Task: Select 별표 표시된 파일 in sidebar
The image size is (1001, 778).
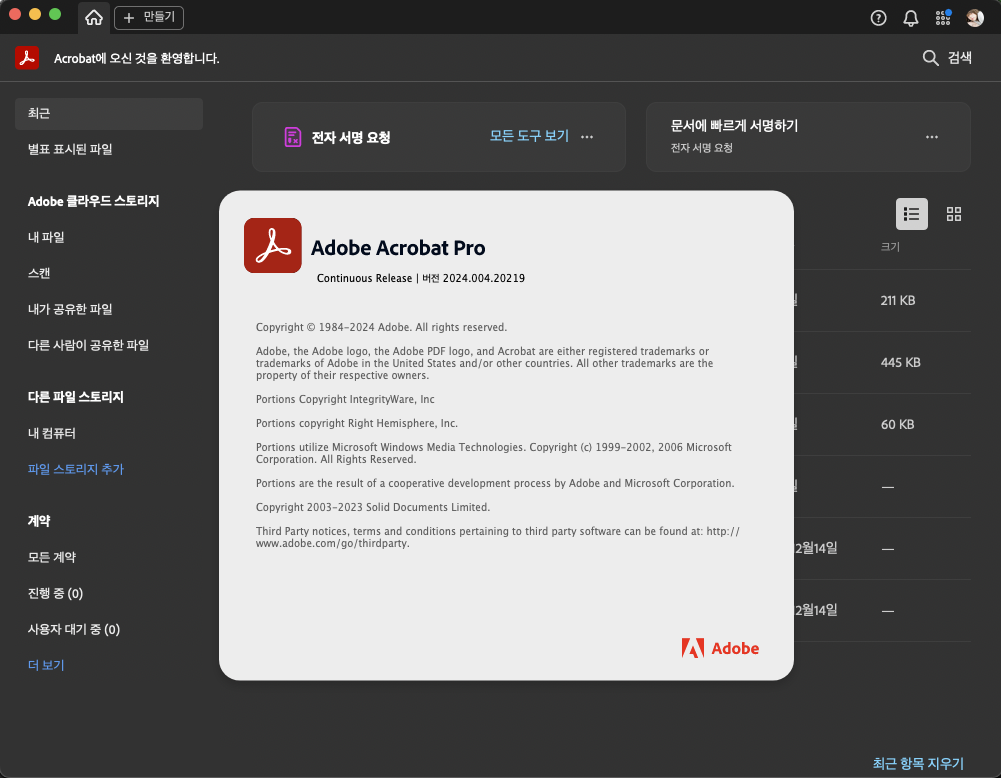Action: click(70, 149)
